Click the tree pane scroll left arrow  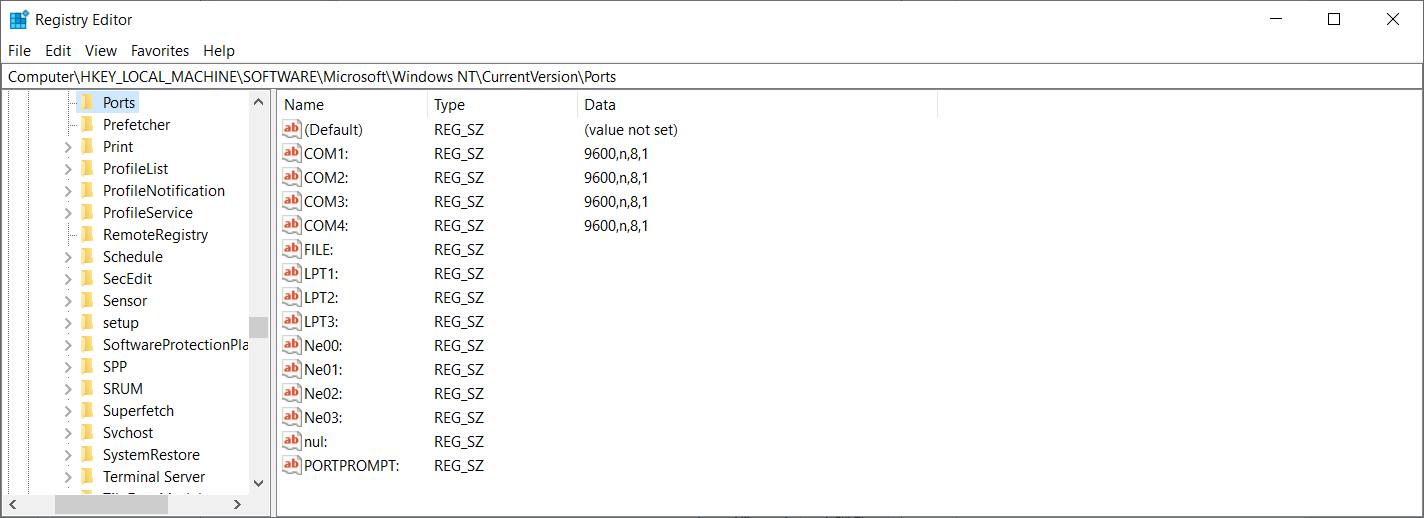(13, 505)
